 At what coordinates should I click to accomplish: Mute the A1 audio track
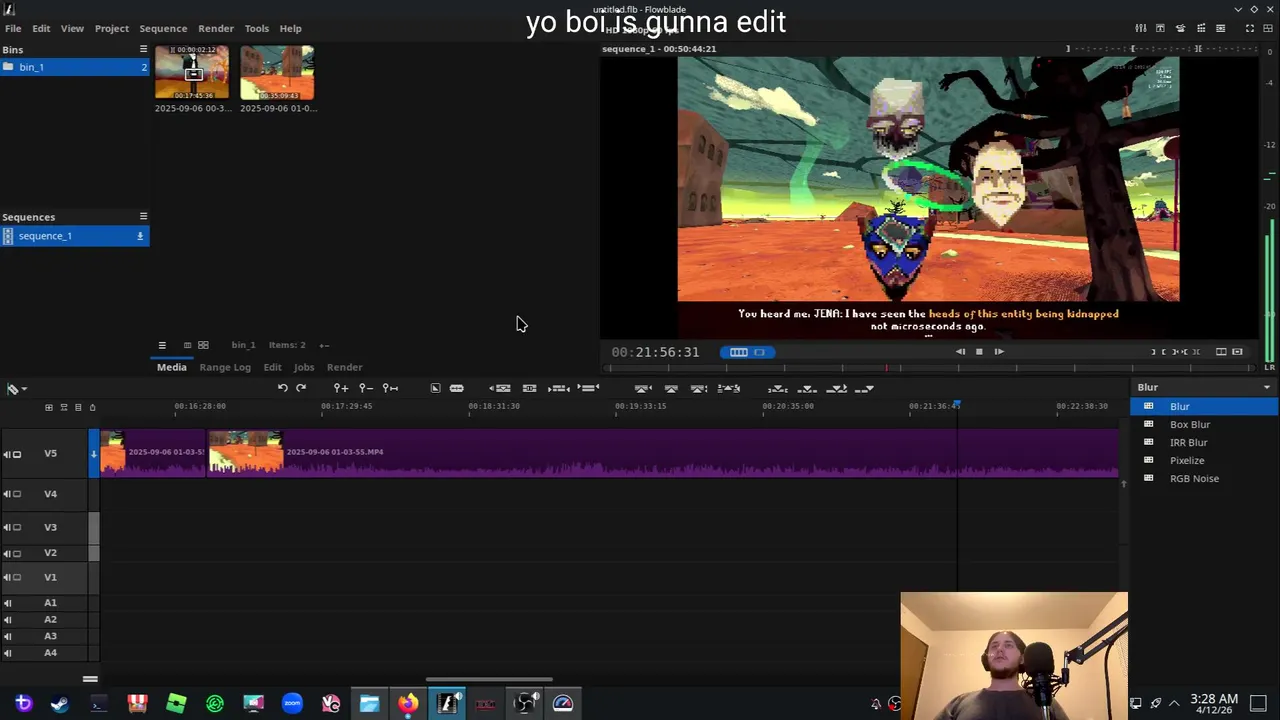pyautogui.click(x=7, y=603)
